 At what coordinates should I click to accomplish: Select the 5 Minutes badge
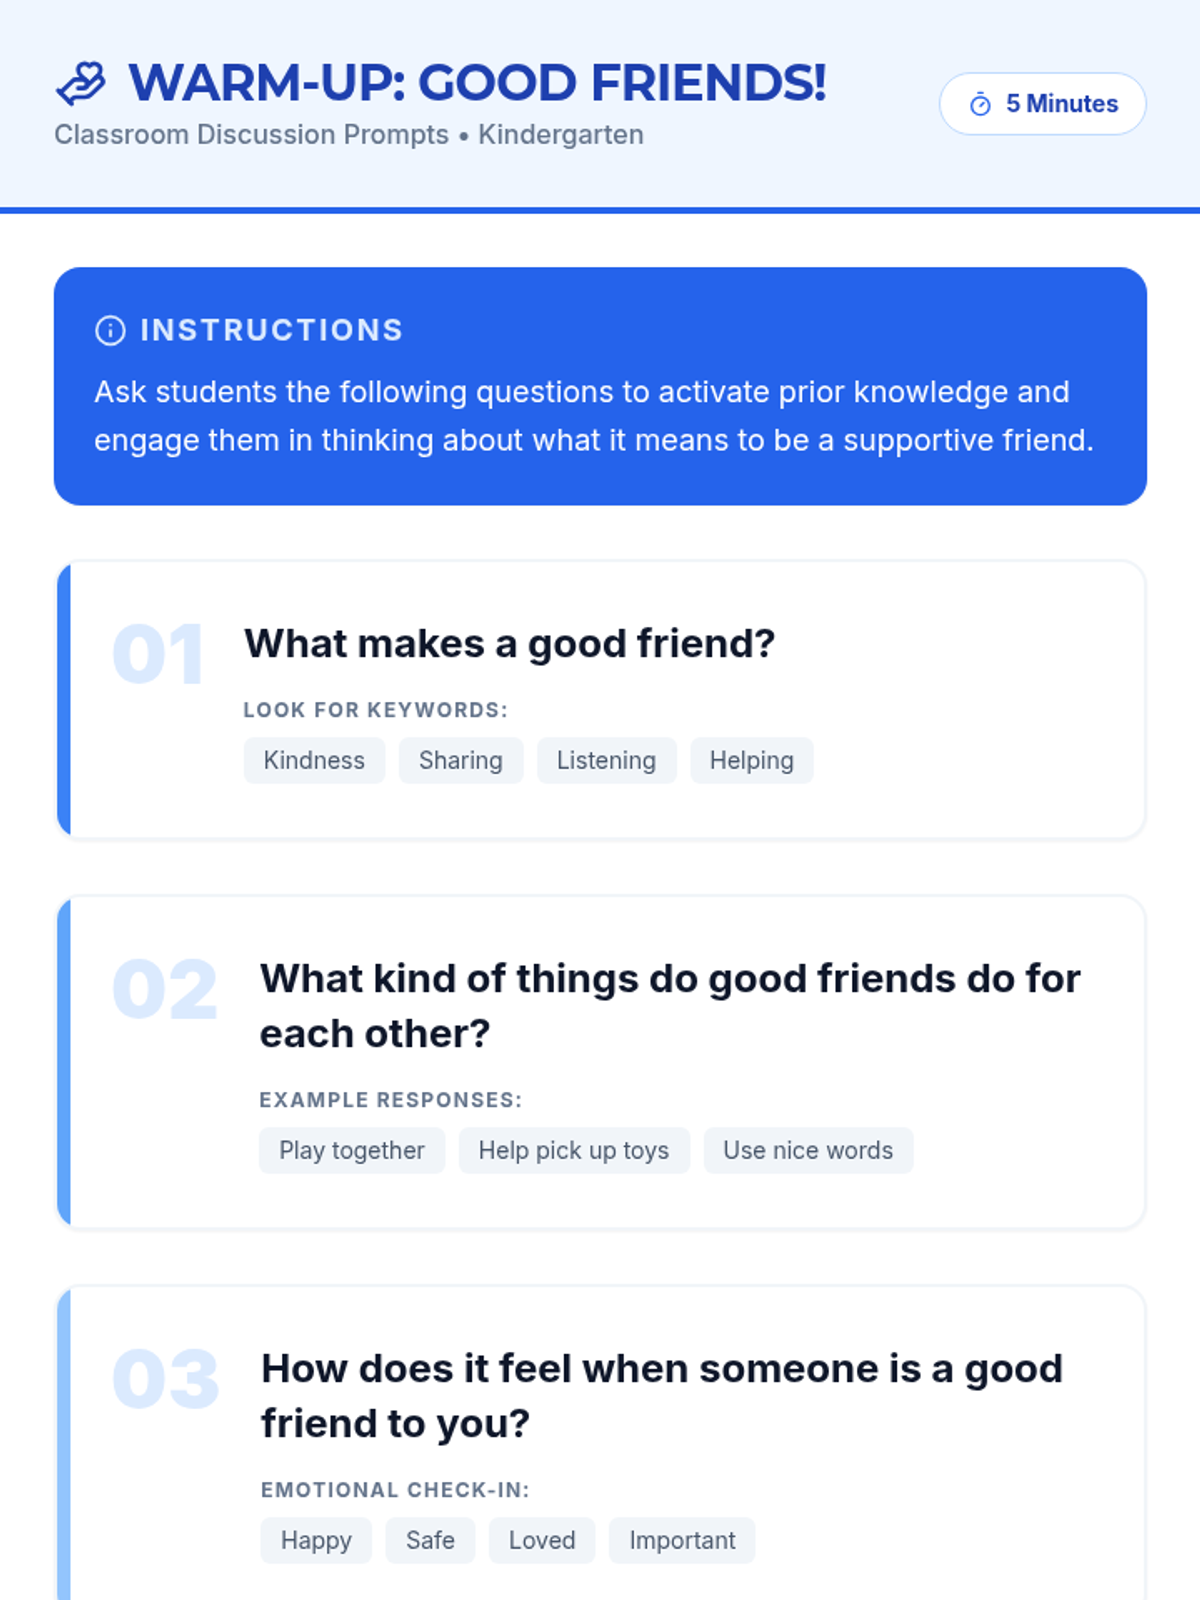(x=1042, y=104)
